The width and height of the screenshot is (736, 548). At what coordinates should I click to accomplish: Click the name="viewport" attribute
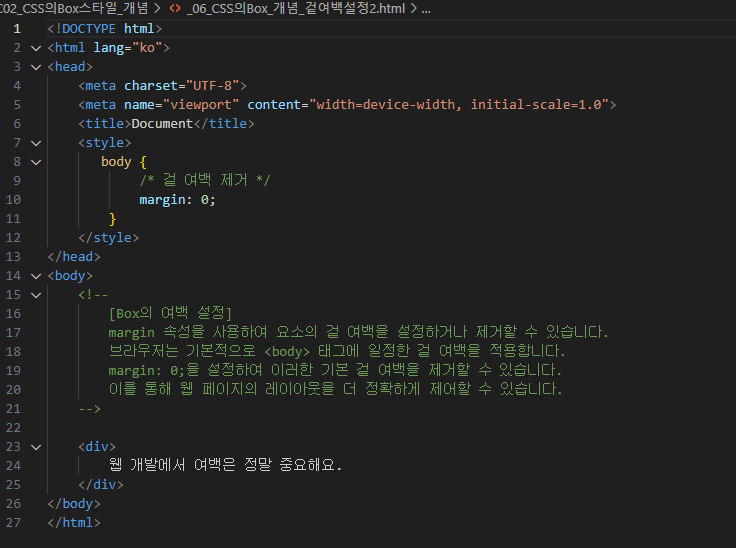click(182, 105)
